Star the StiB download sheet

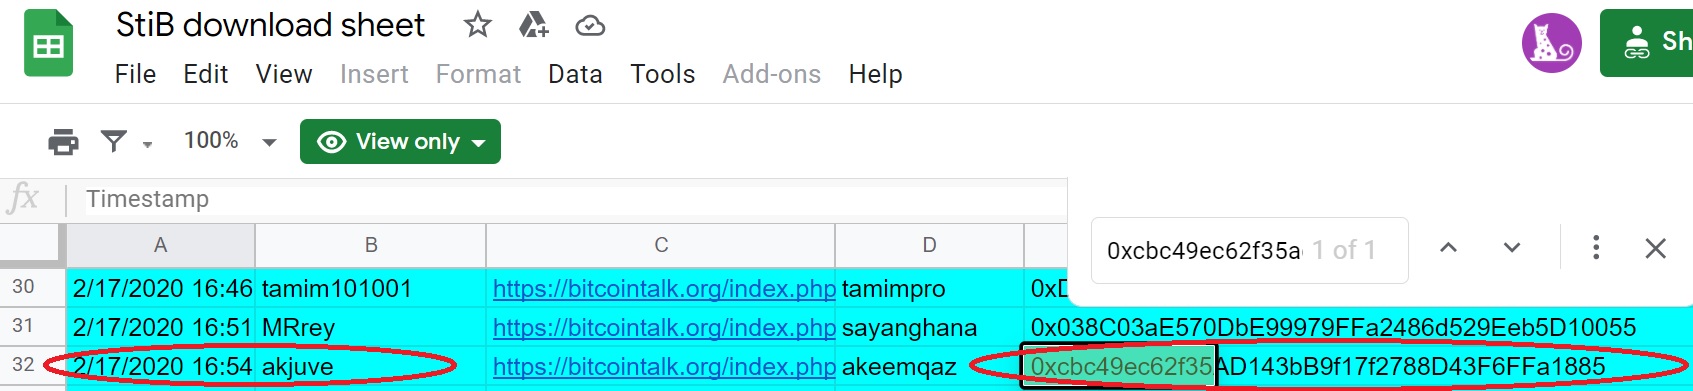[x=478, y=24]
